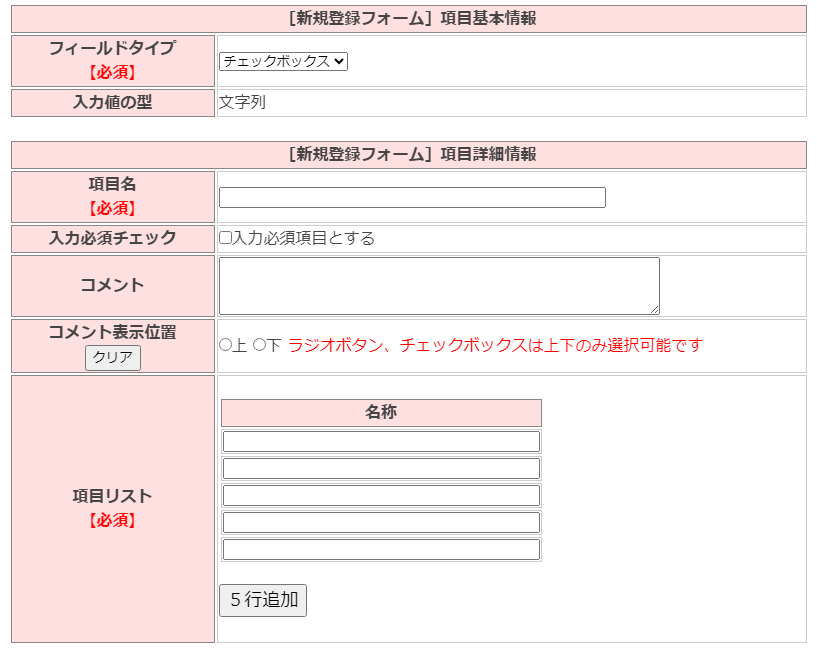Viewport: 817px width, 651px height.
Task: Click the 名称 column header
Action: pos(381,412)
